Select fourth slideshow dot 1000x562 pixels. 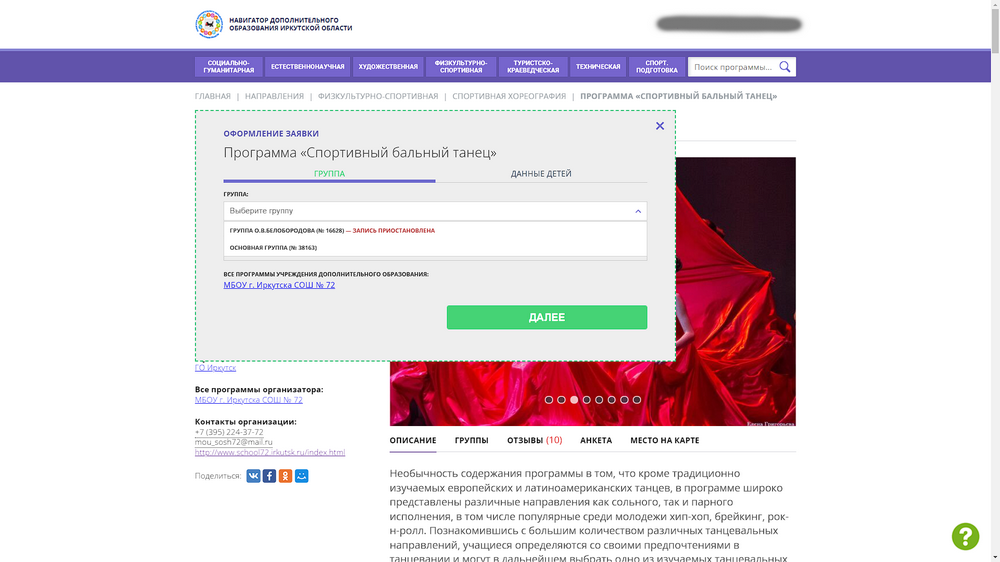click(x=586, y=400)
